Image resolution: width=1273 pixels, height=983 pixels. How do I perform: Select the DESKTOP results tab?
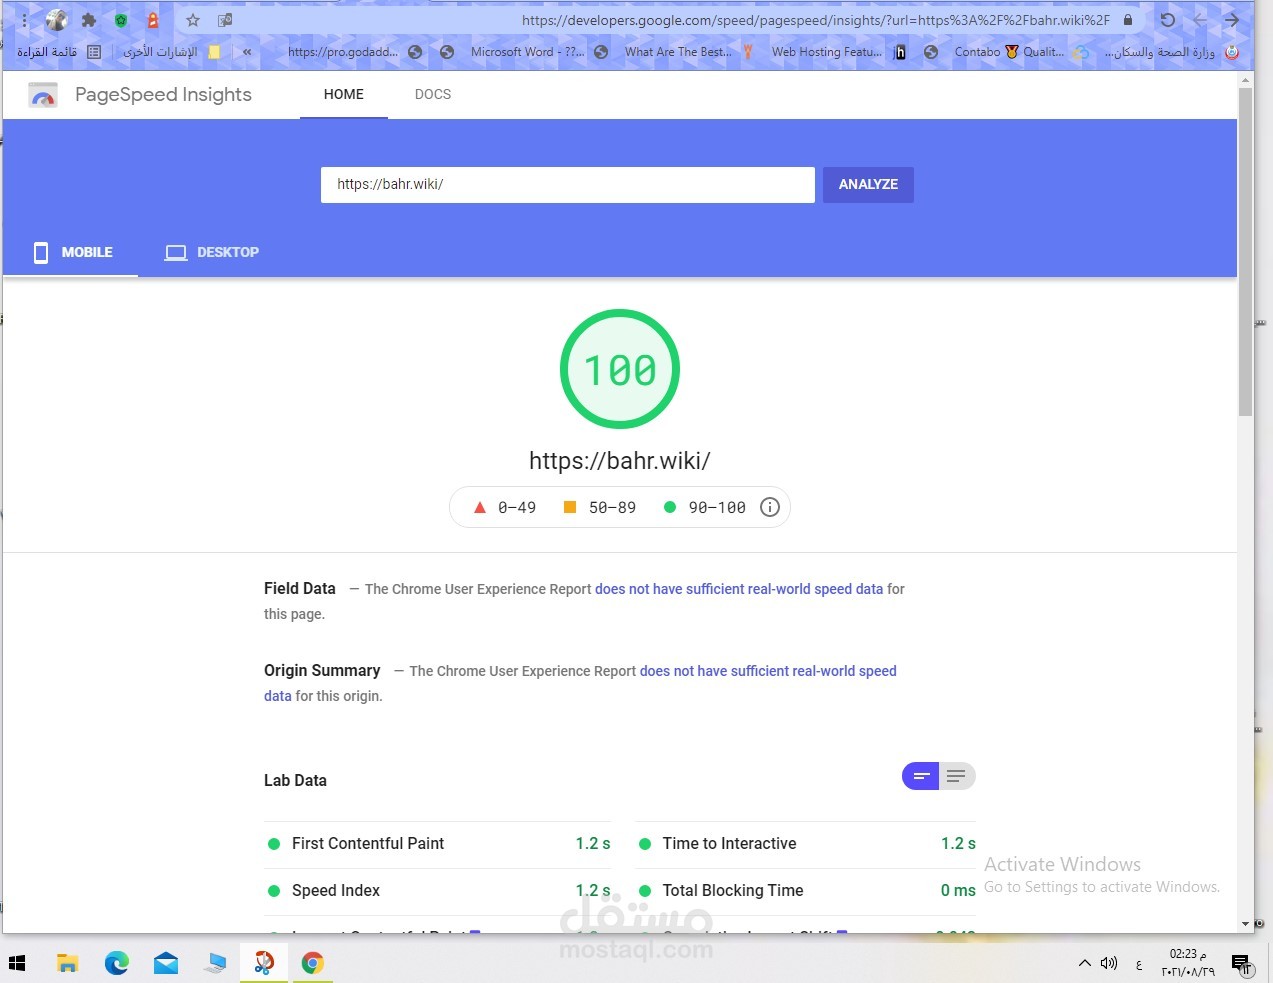pos(212,253)
